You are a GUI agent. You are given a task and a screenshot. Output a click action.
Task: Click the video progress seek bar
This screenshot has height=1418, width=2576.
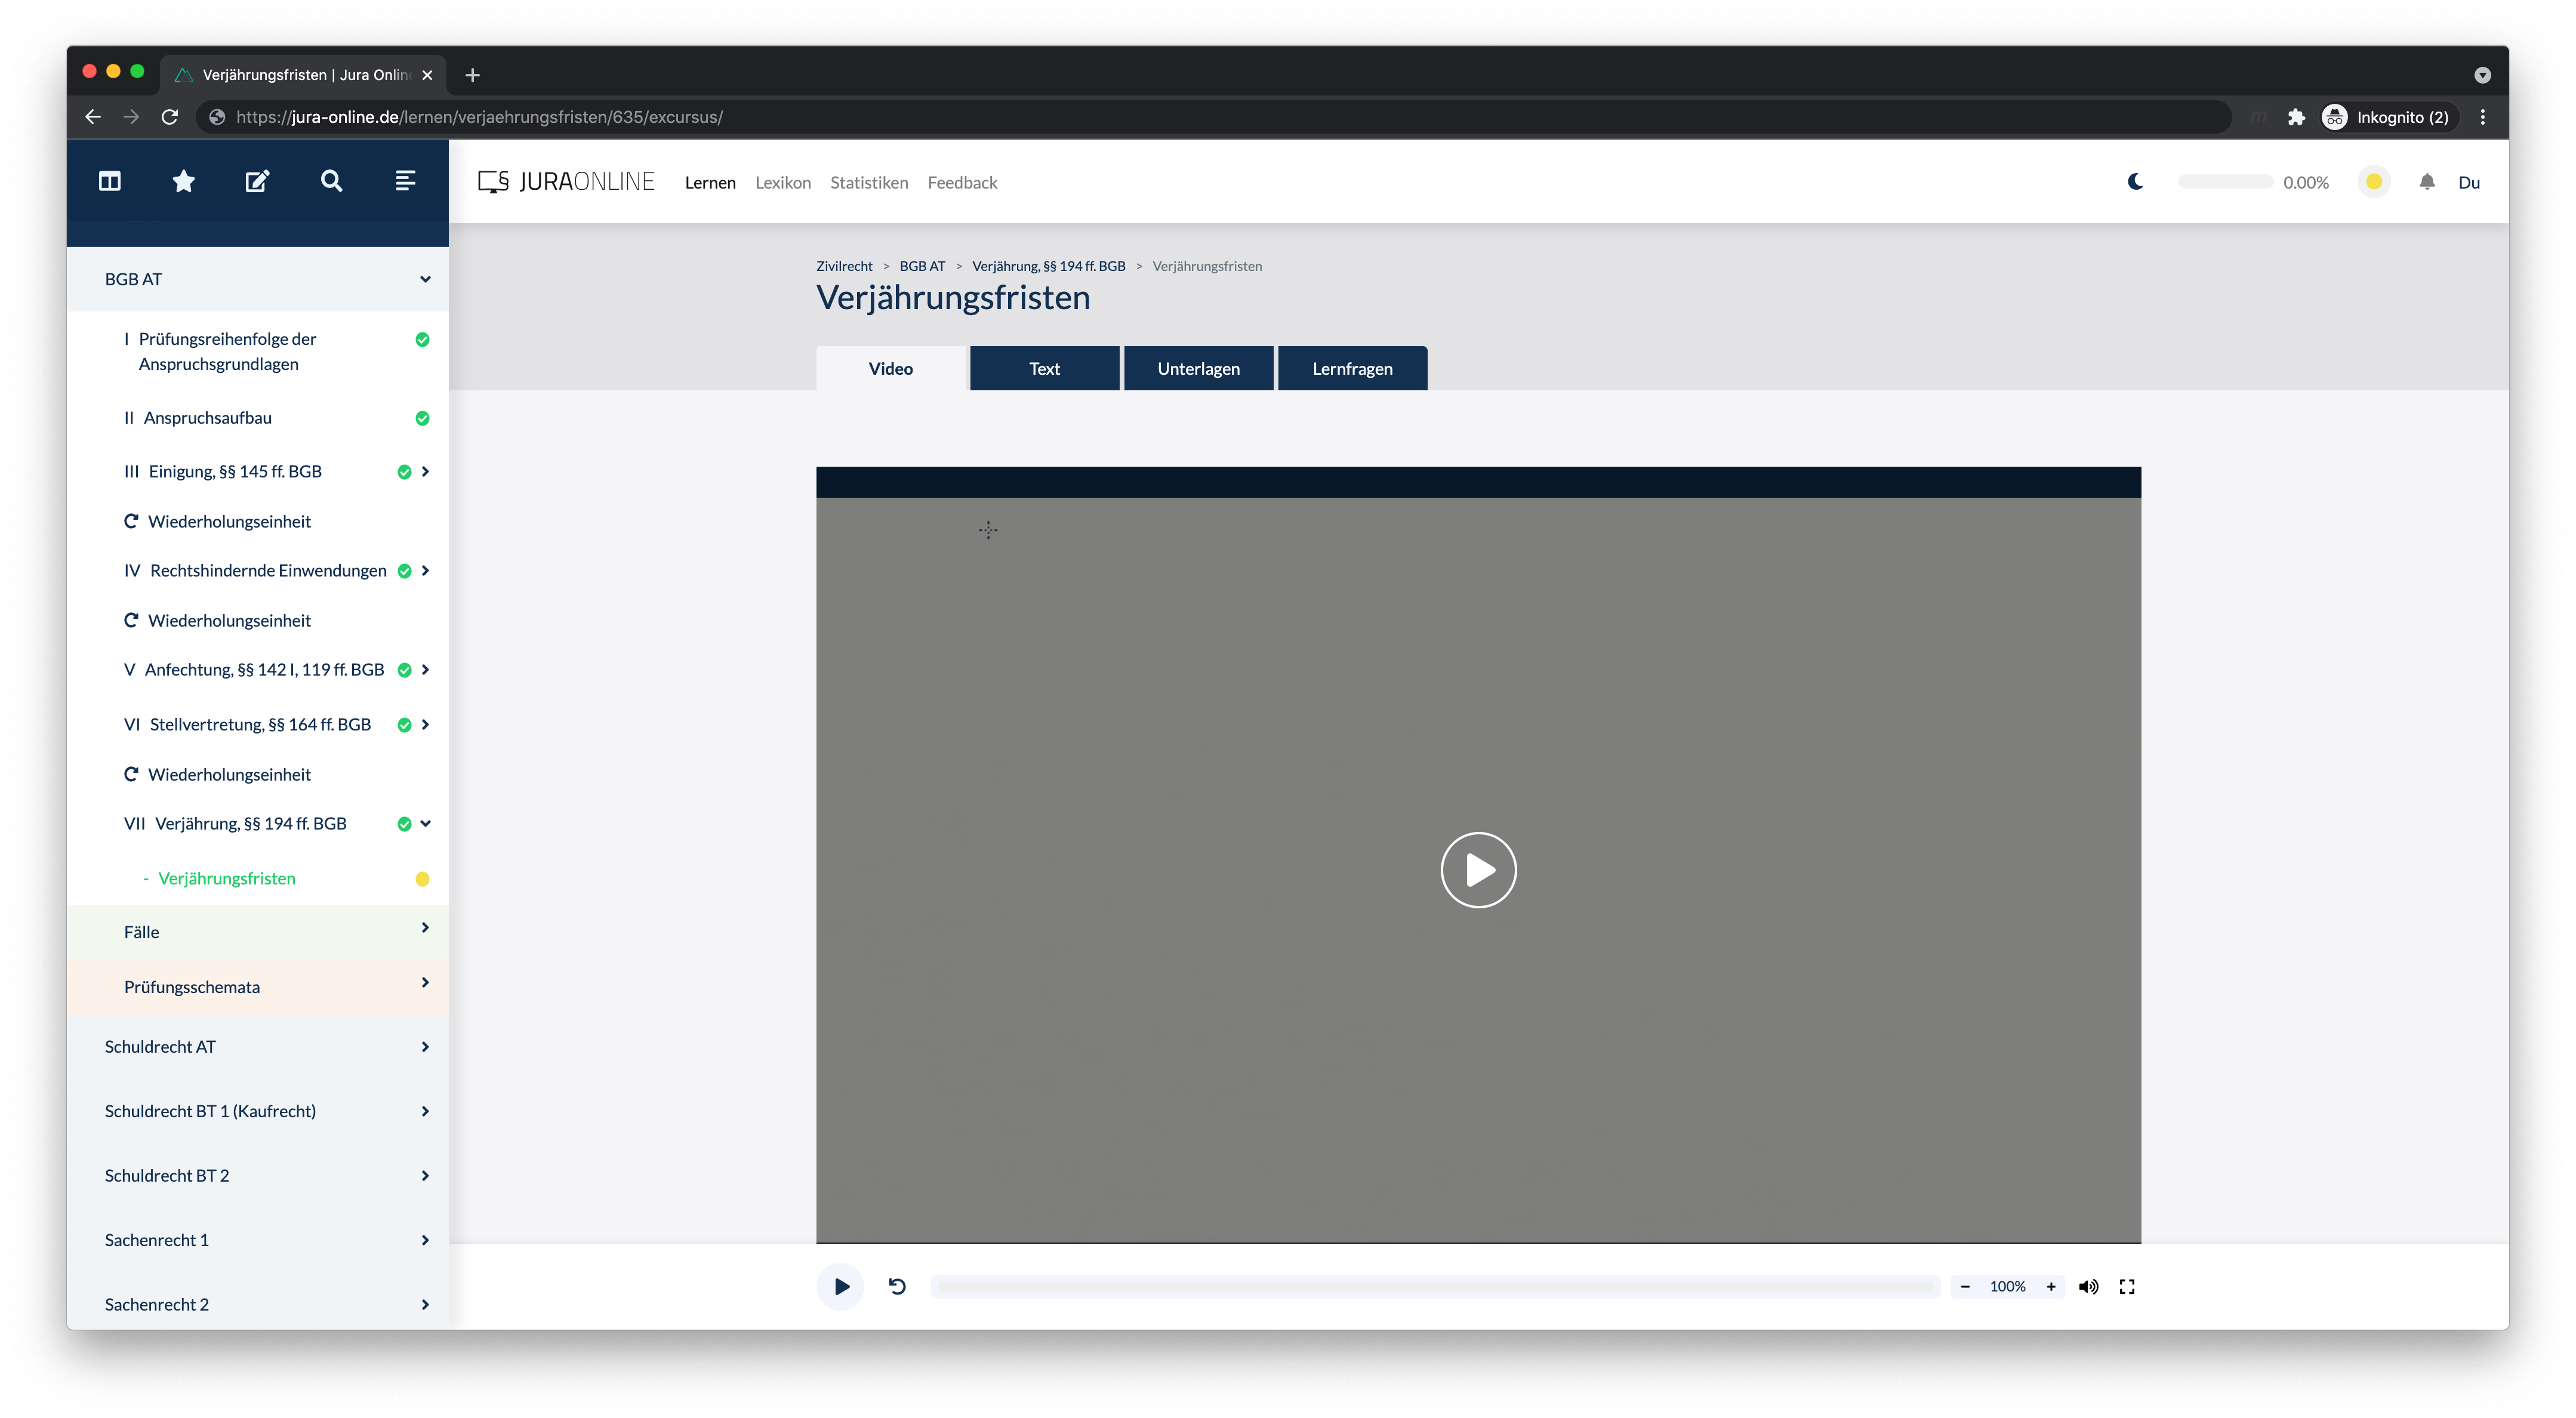(x=1435, y=1286)
